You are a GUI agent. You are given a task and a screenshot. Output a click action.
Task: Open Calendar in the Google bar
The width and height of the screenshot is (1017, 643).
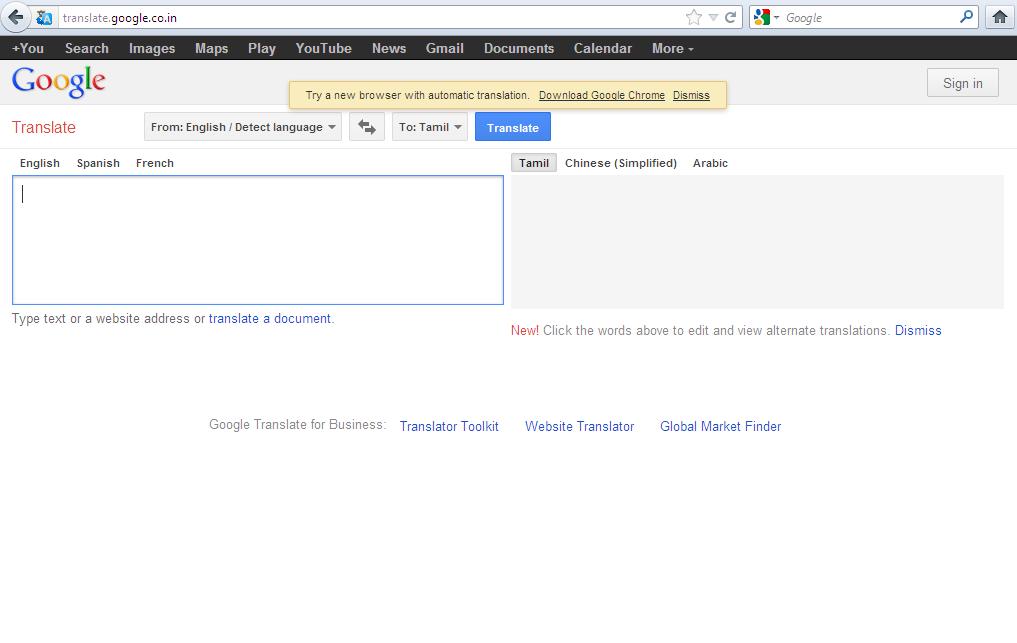[x=603, y=48]
